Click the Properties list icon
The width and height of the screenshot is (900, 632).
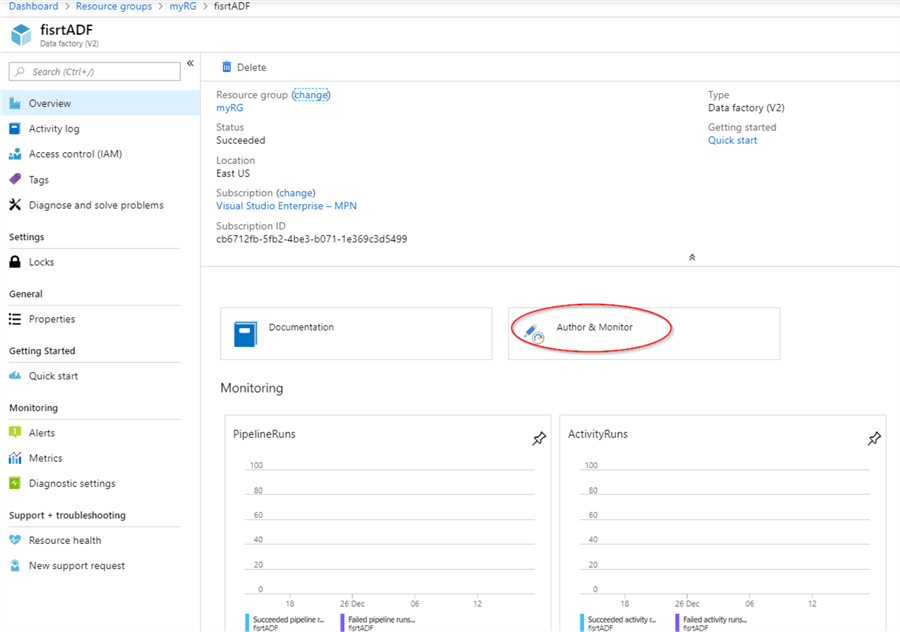15,319
